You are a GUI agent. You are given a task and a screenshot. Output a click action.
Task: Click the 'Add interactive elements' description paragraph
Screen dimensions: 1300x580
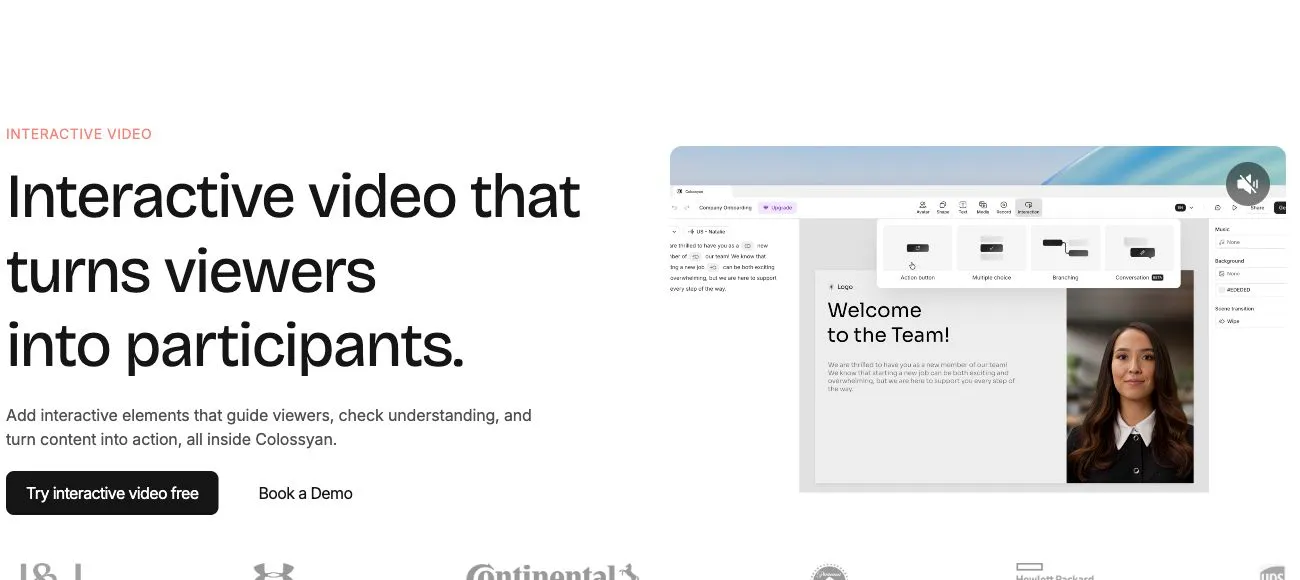pos(269,427)
